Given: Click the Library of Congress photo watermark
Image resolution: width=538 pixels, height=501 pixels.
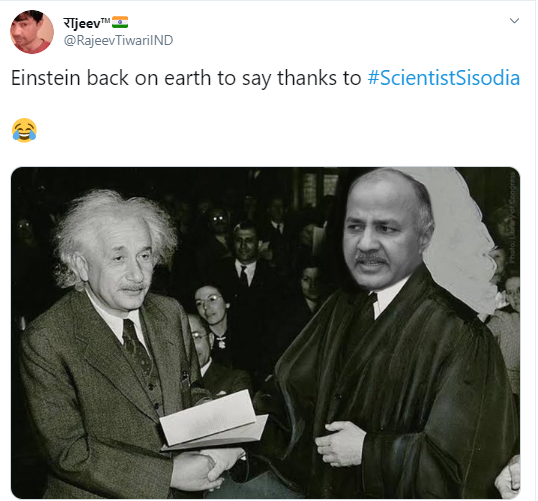Looking at the screenshot, I should click(x=512, y=218).
